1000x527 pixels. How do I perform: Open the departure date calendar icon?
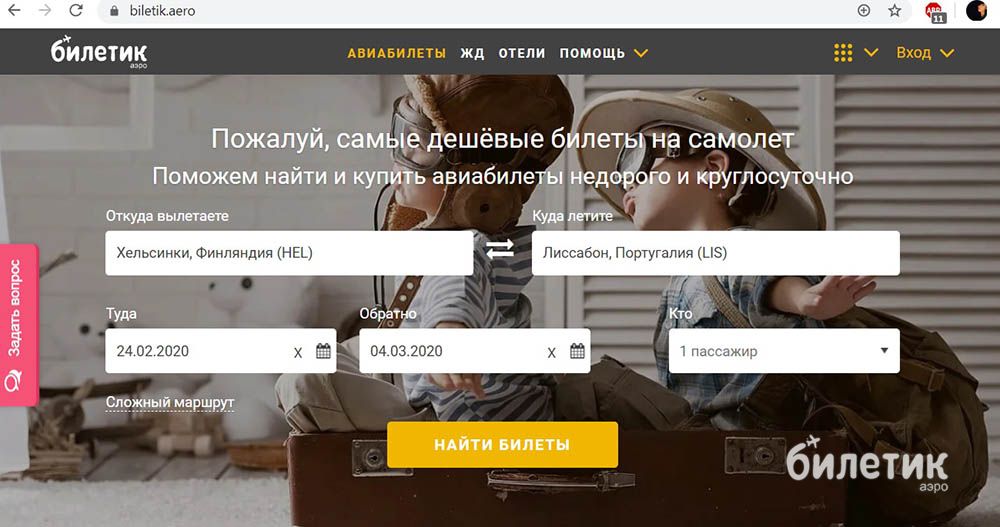(x=323, y=350)
